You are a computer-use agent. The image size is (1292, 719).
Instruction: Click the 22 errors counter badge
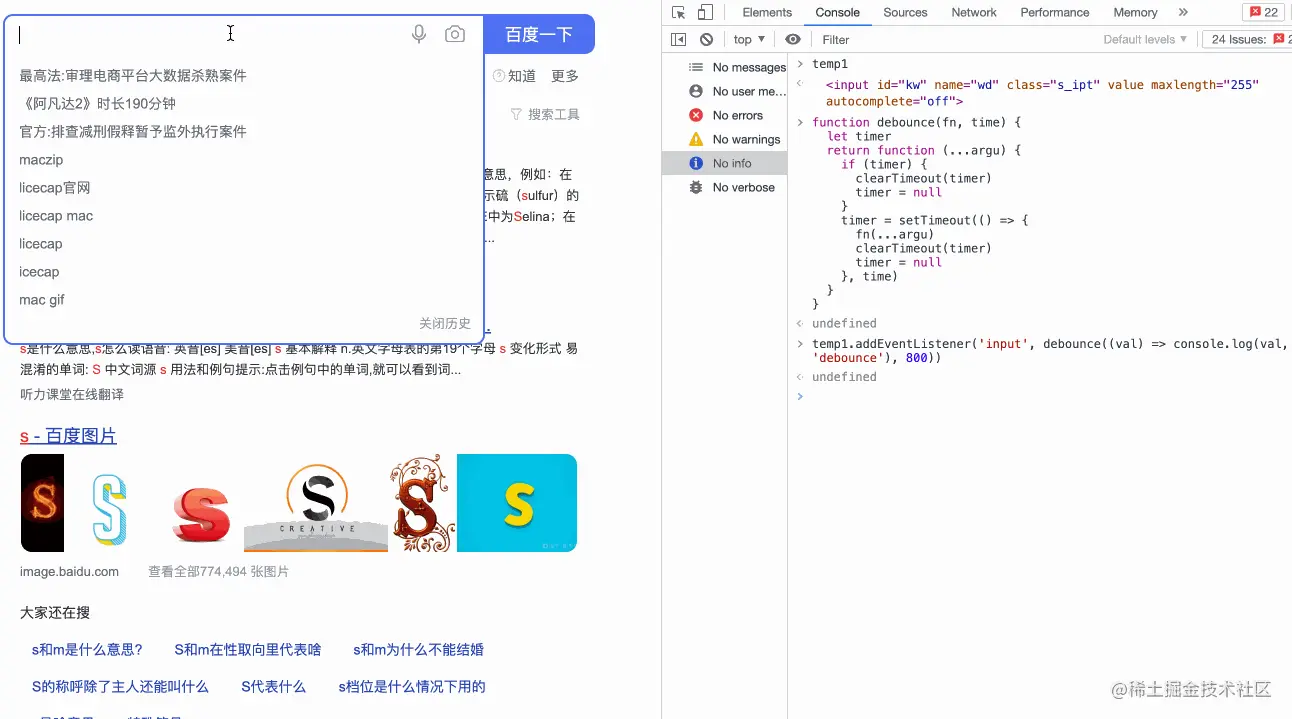click(1263, 12)
